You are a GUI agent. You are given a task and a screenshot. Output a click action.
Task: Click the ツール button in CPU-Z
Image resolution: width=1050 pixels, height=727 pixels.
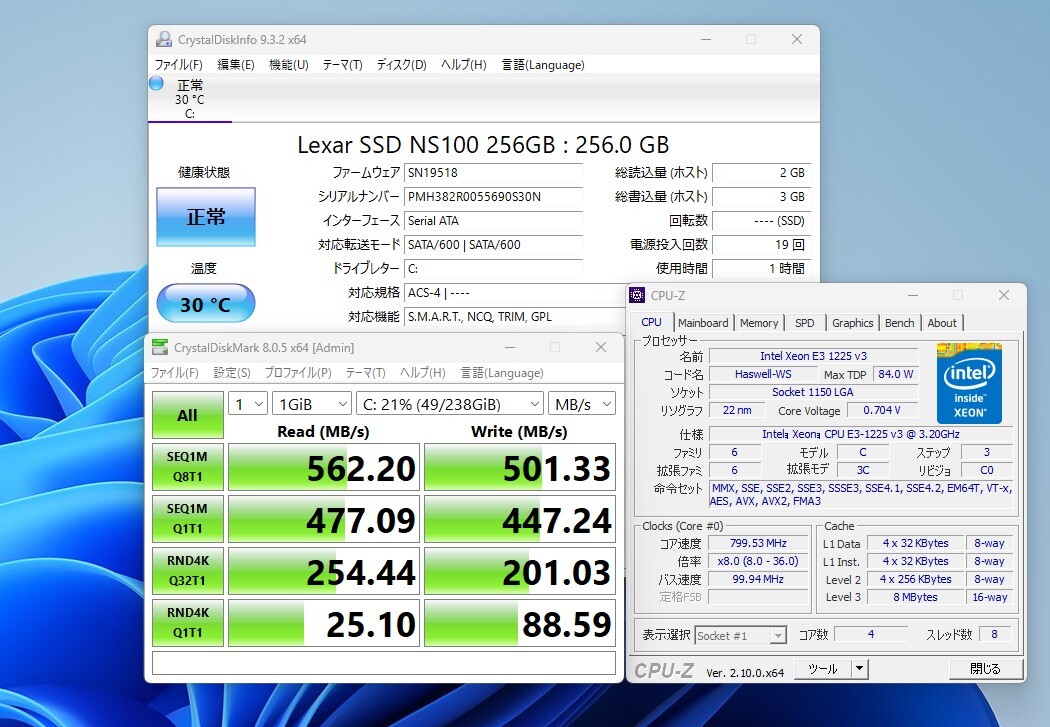click(822, 669)
